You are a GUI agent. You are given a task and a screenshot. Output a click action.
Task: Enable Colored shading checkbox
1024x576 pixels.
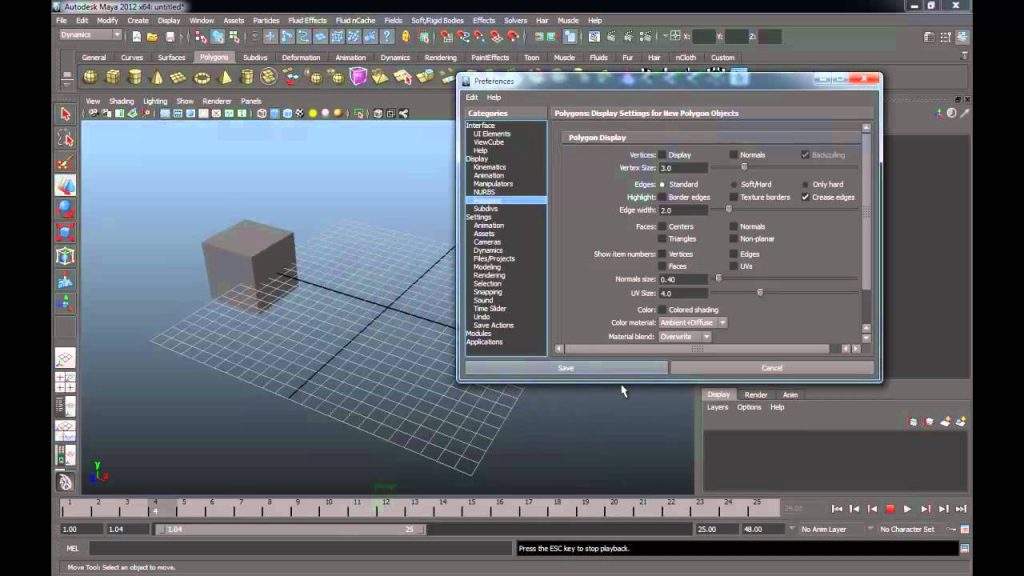pos(662,310)
